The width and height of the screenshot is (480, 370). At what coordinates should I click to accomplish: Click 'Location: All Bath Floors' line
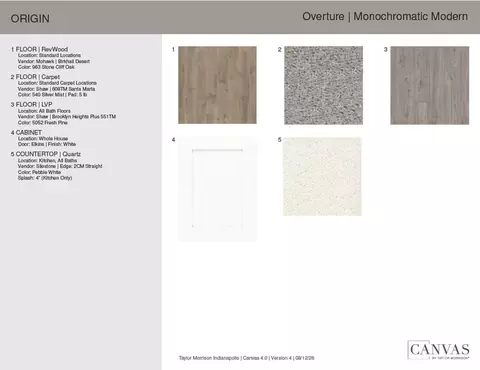[44, 111]
